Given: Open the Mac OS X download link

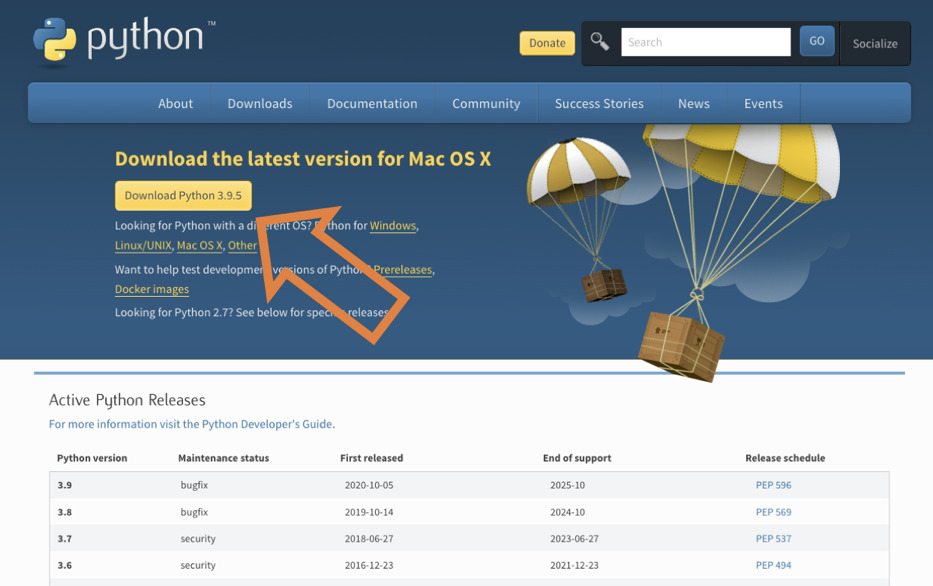Looking at the screenshot, I should click(200, 245).
